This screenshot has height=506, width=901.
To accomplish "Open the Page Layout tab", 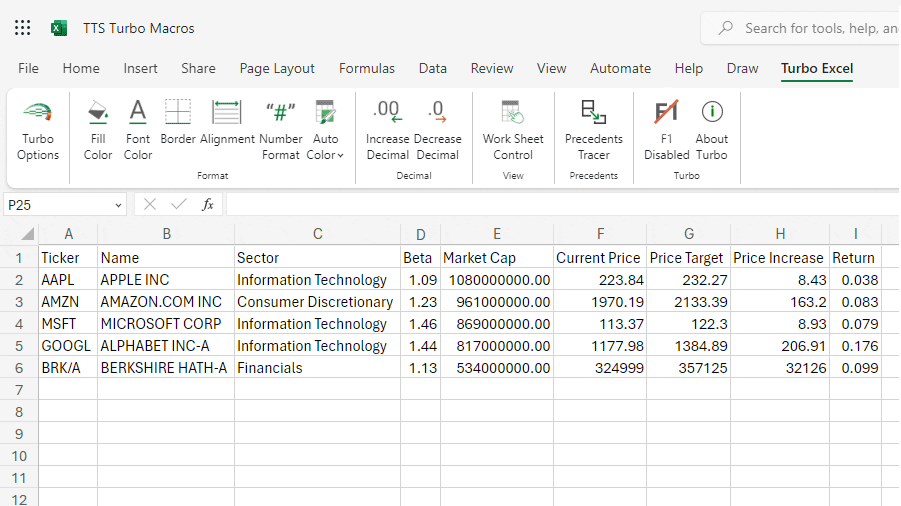I will point(277,69).
